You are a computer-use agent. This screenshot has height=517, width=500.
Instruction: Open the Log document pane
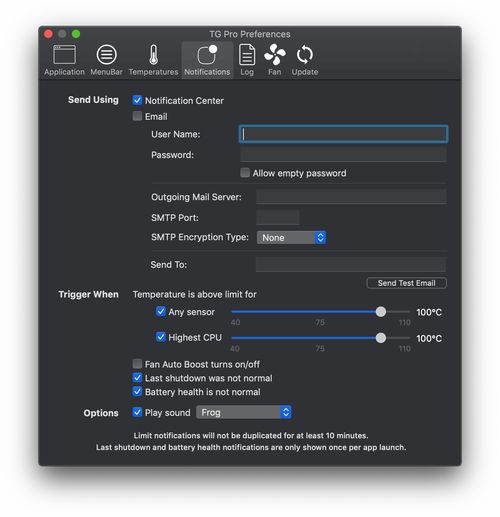point(247,60)
